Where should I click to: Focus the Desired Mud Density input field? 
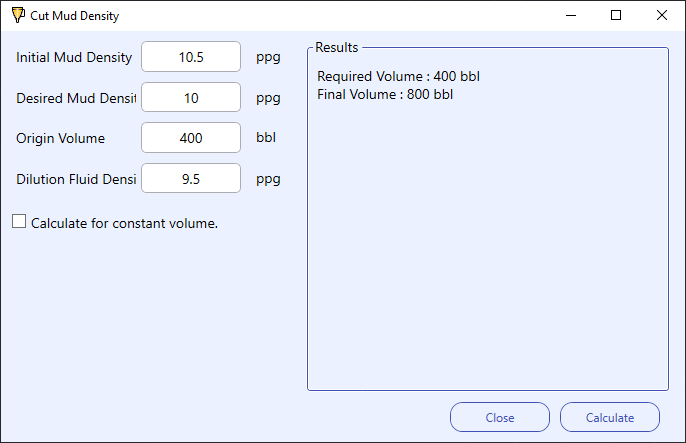point(191,98)
